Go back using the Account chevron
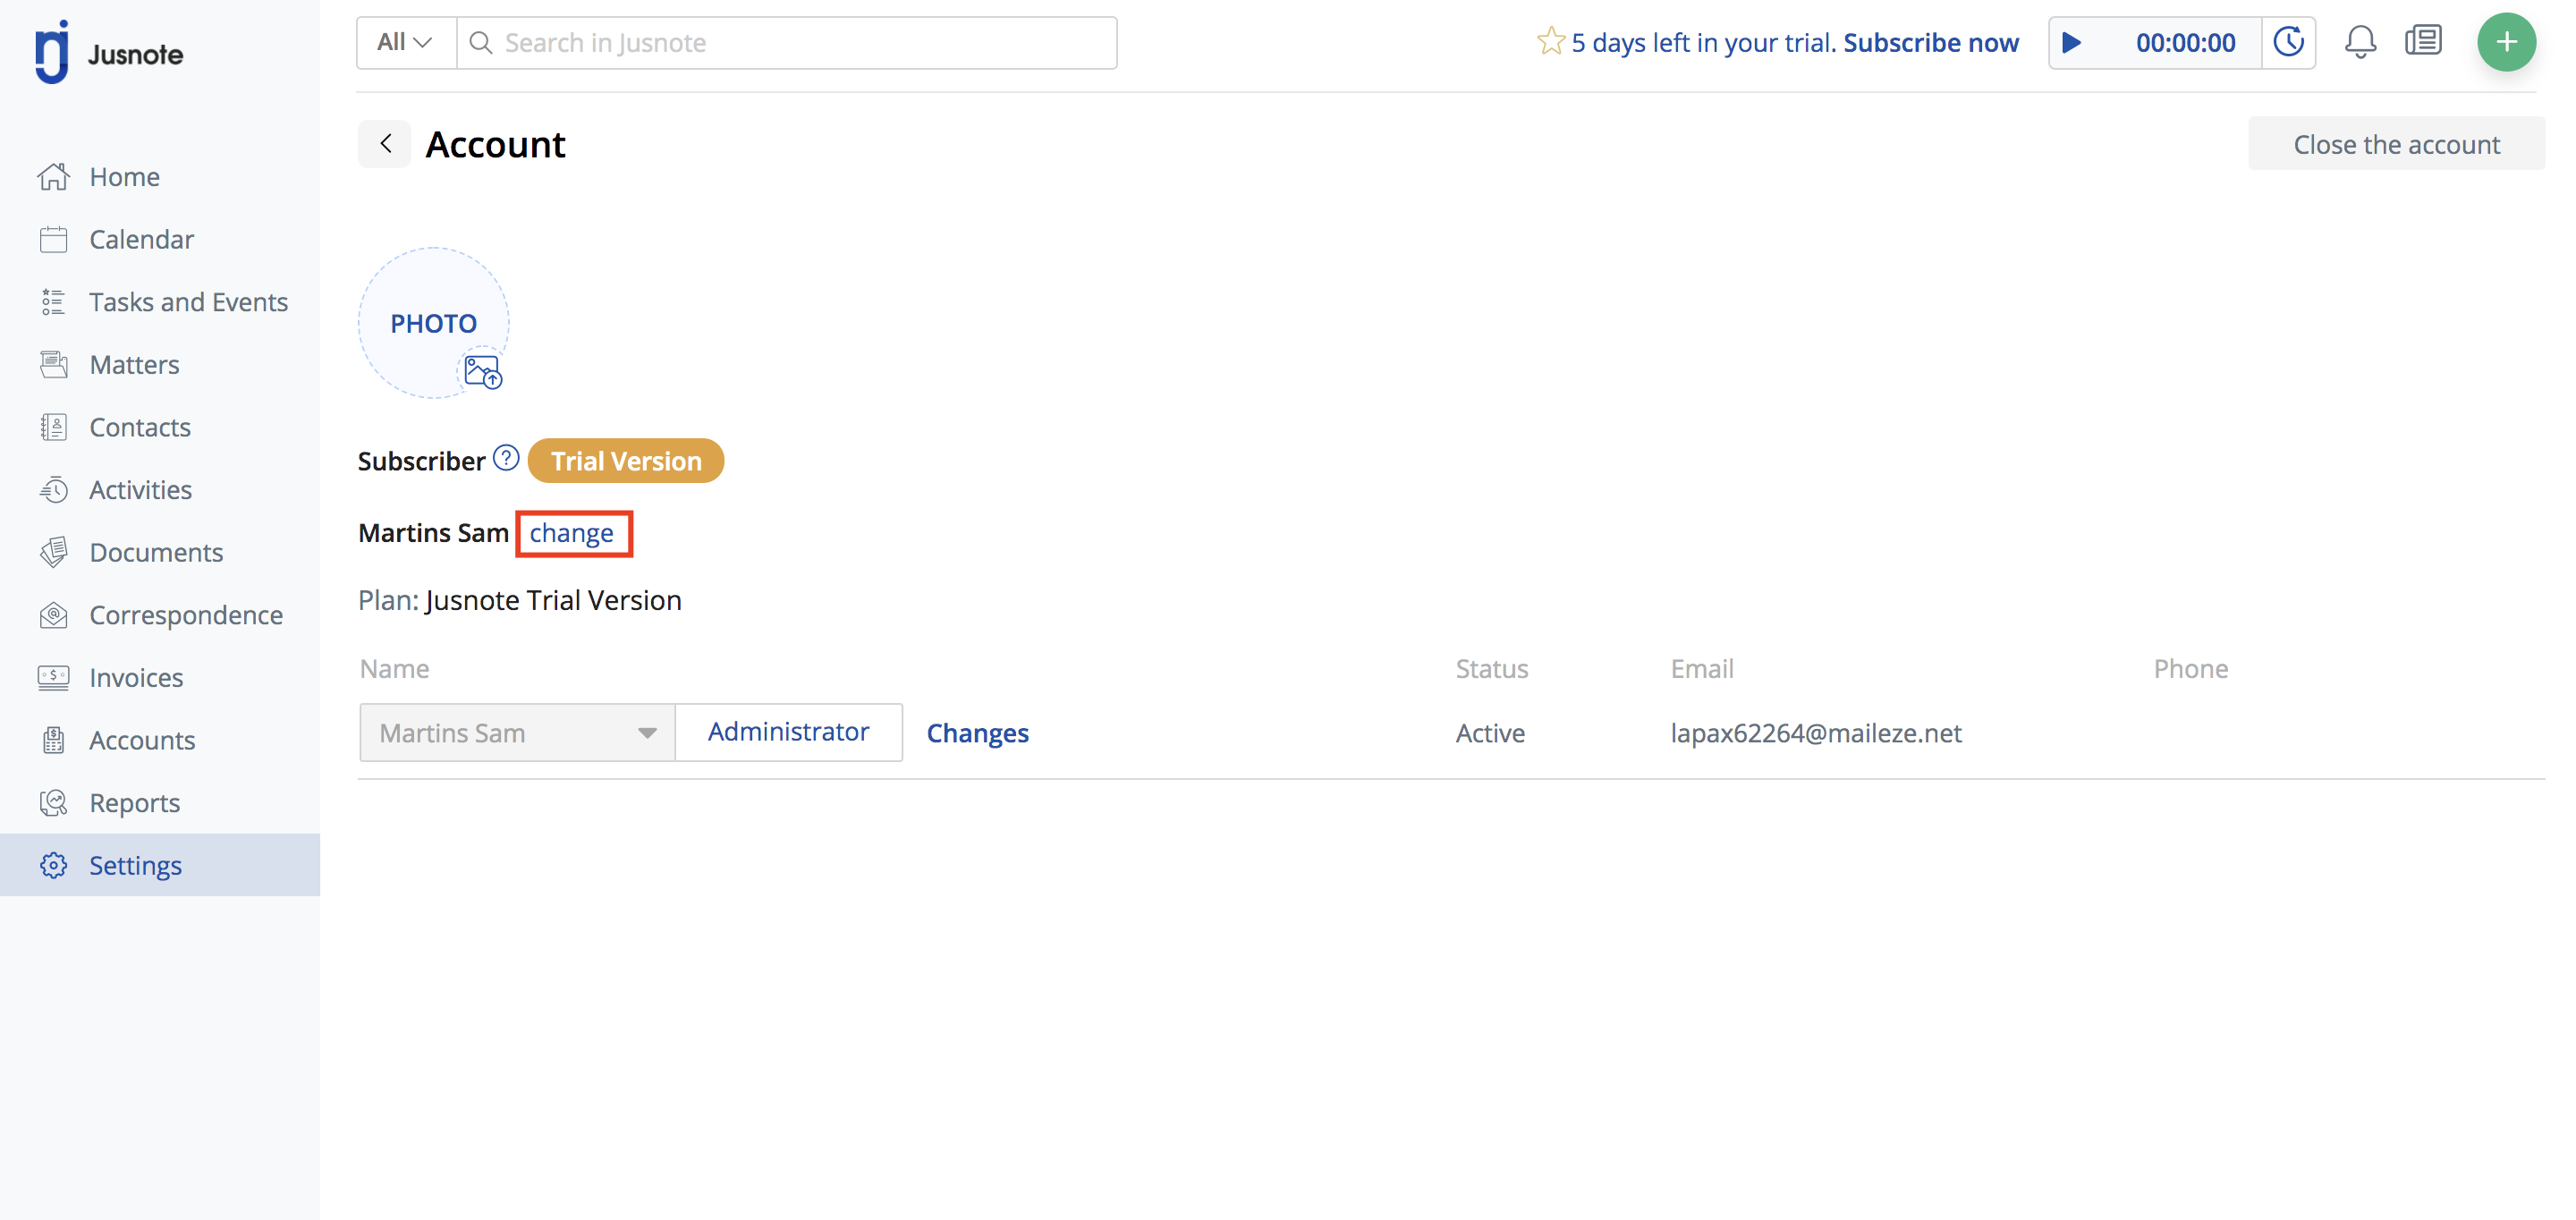 click(x=385, y=144)
